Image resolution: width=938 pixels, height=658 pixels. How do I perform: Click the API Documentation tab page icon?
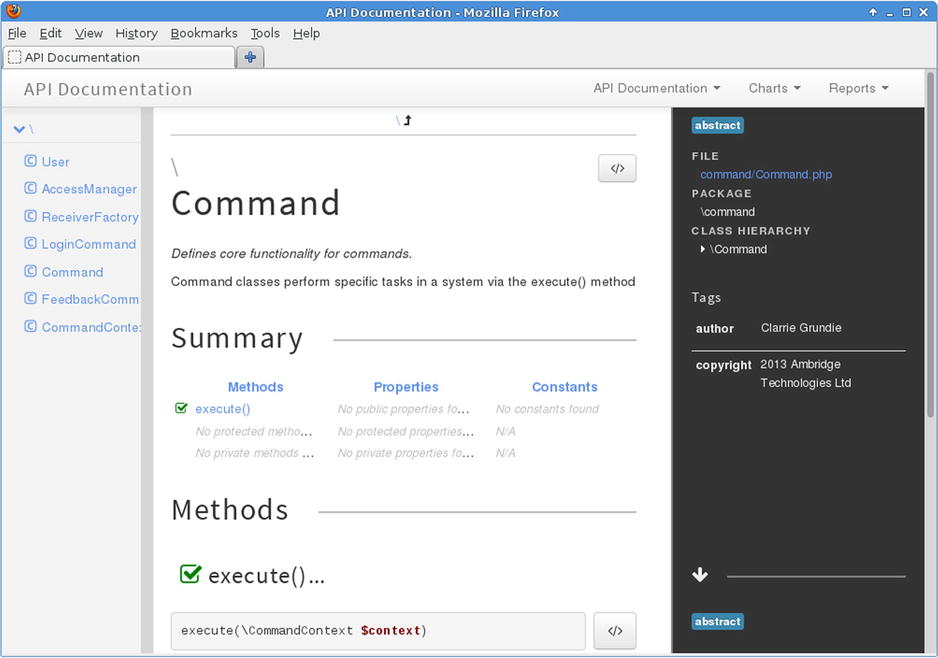(x=14, y=57)
